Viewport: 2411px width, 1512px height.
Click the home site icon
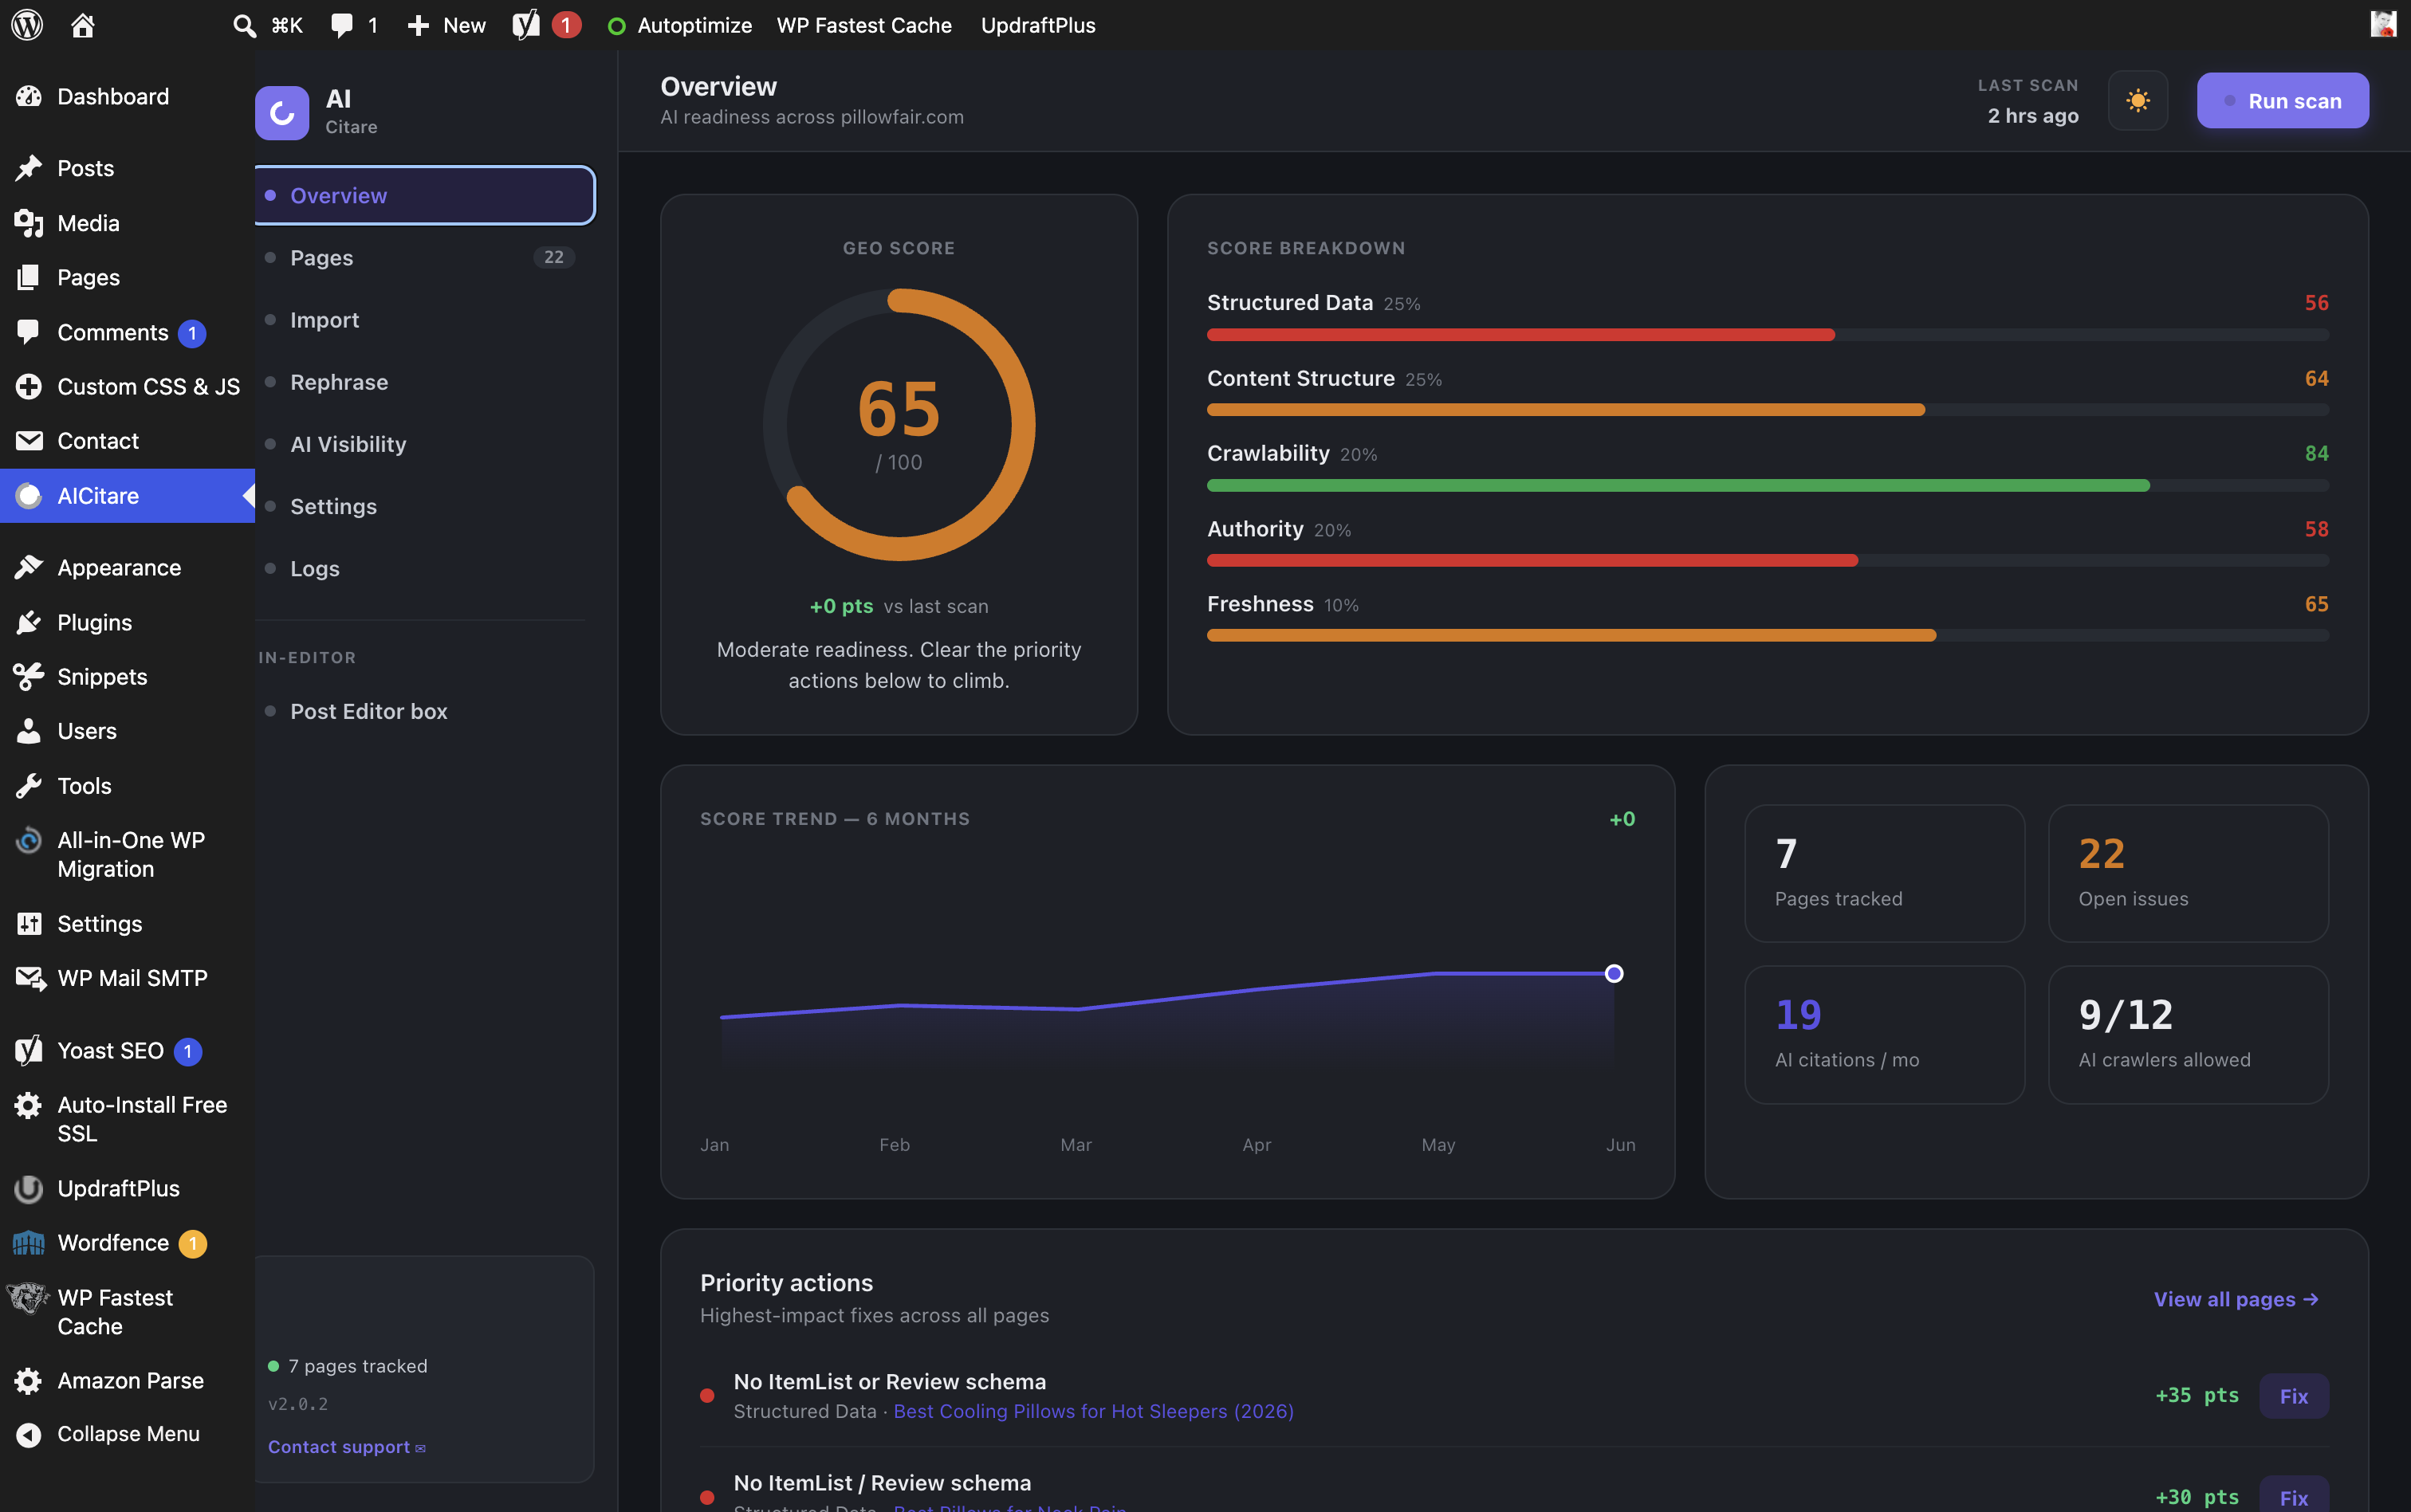point(83,25)
